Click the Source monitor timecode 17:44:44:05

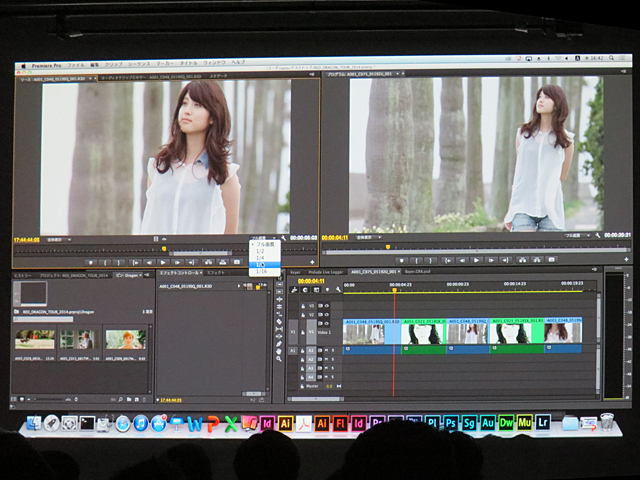[27, 240]
